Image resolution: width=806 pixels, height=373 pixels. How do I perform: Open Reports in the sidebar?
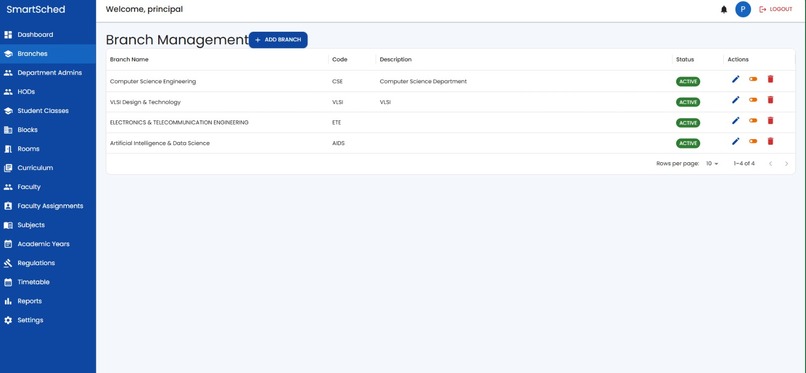coord(48,301)
